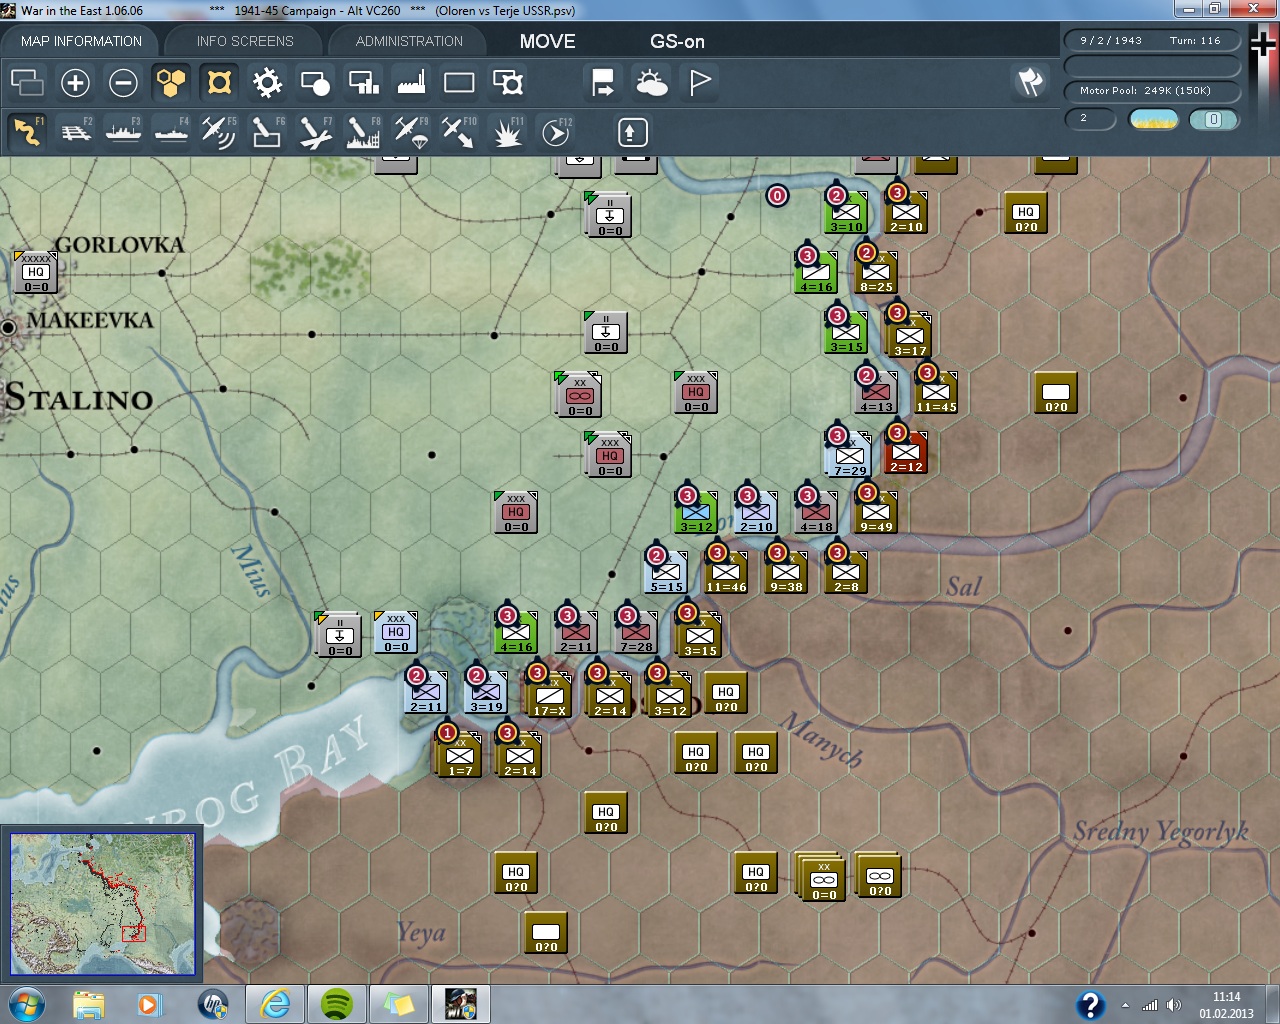Select the 3=19 unit counter
The height and width of the screenshot is (1024, 1280).
click(486, 691)
